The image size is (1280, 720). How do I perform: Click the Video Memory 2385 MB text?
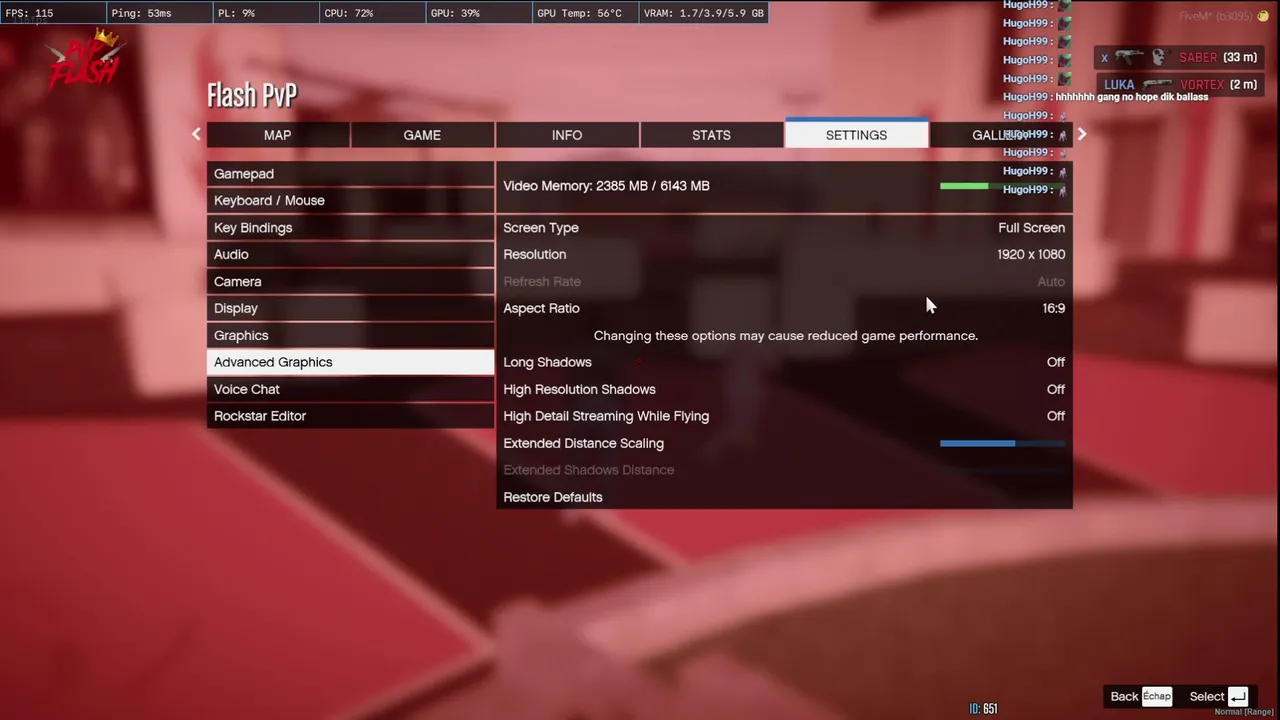coord(606,186)
